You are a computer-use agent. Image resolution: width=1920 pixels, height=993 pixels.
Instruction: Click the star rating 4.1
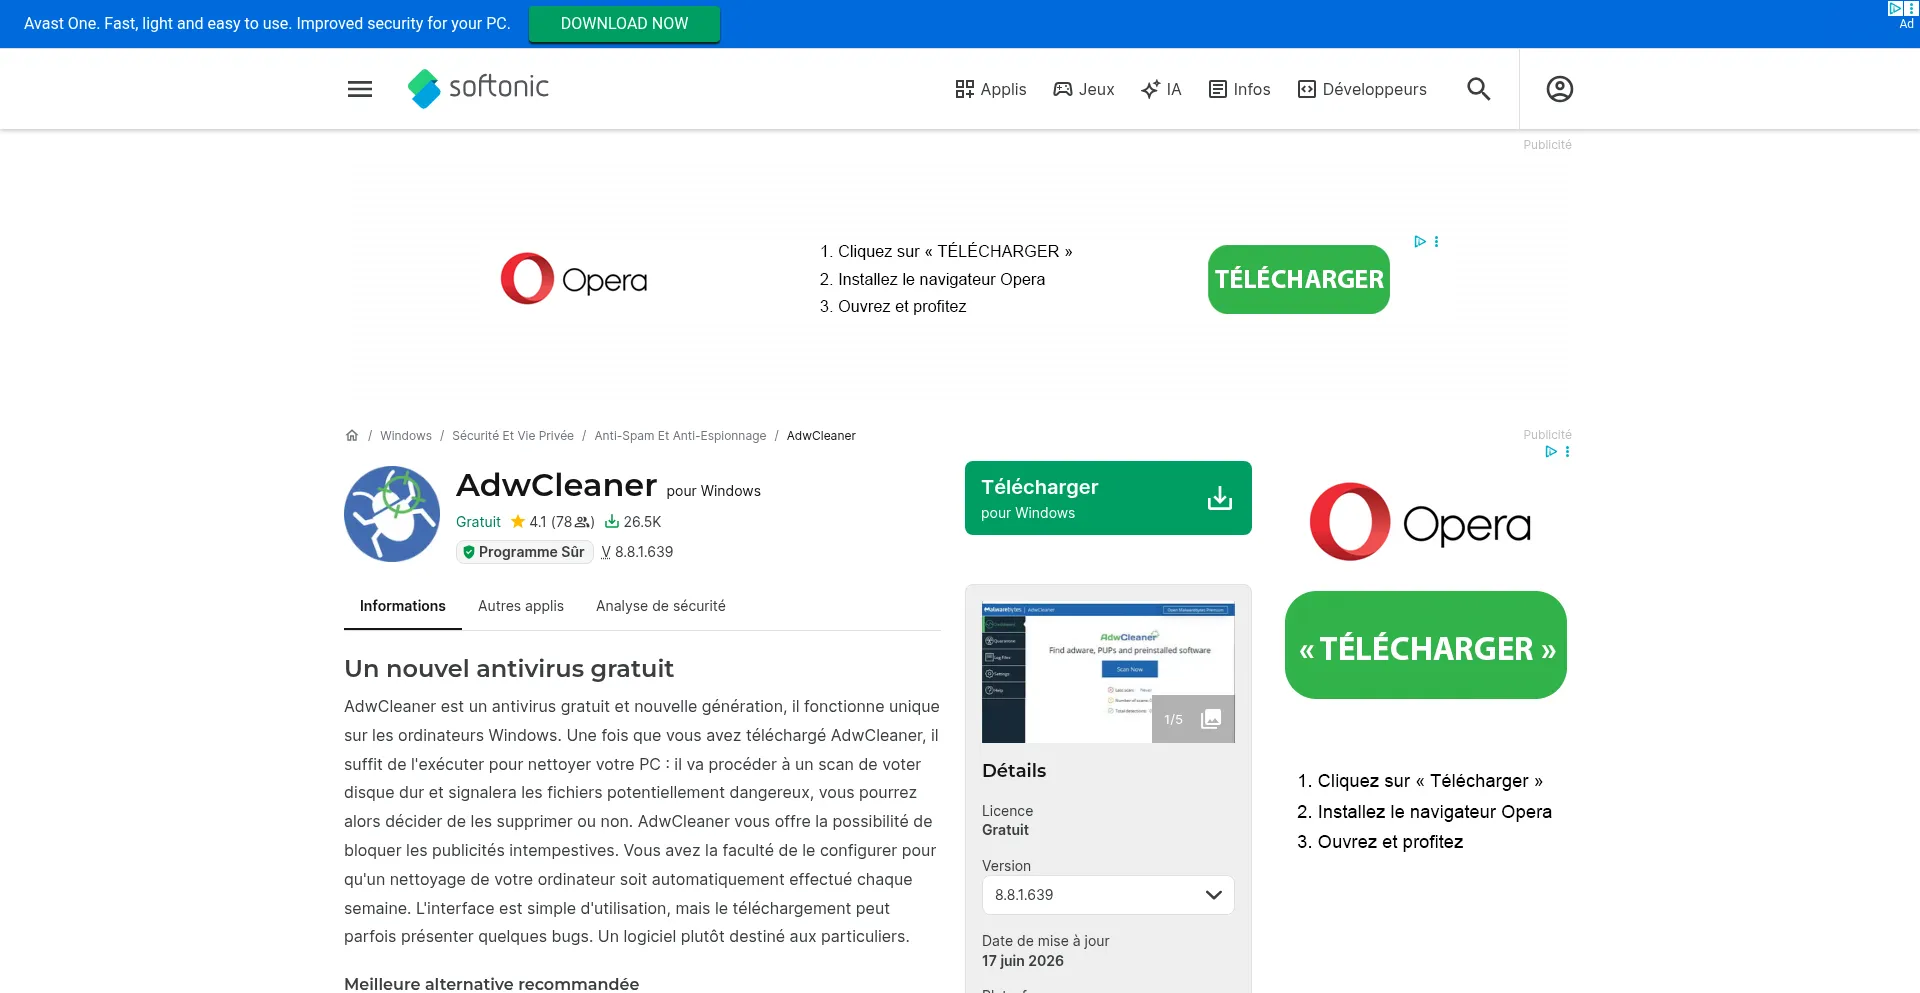552,522
